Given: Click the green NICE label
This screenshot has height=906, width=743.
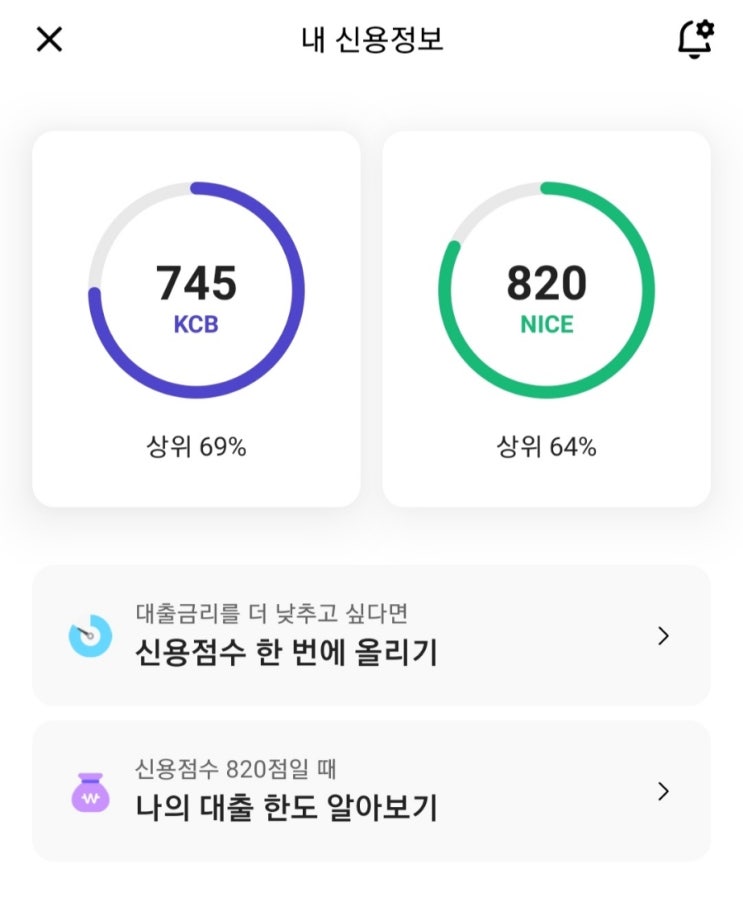Looking at the screenshot, I should [x=546, y=325].
